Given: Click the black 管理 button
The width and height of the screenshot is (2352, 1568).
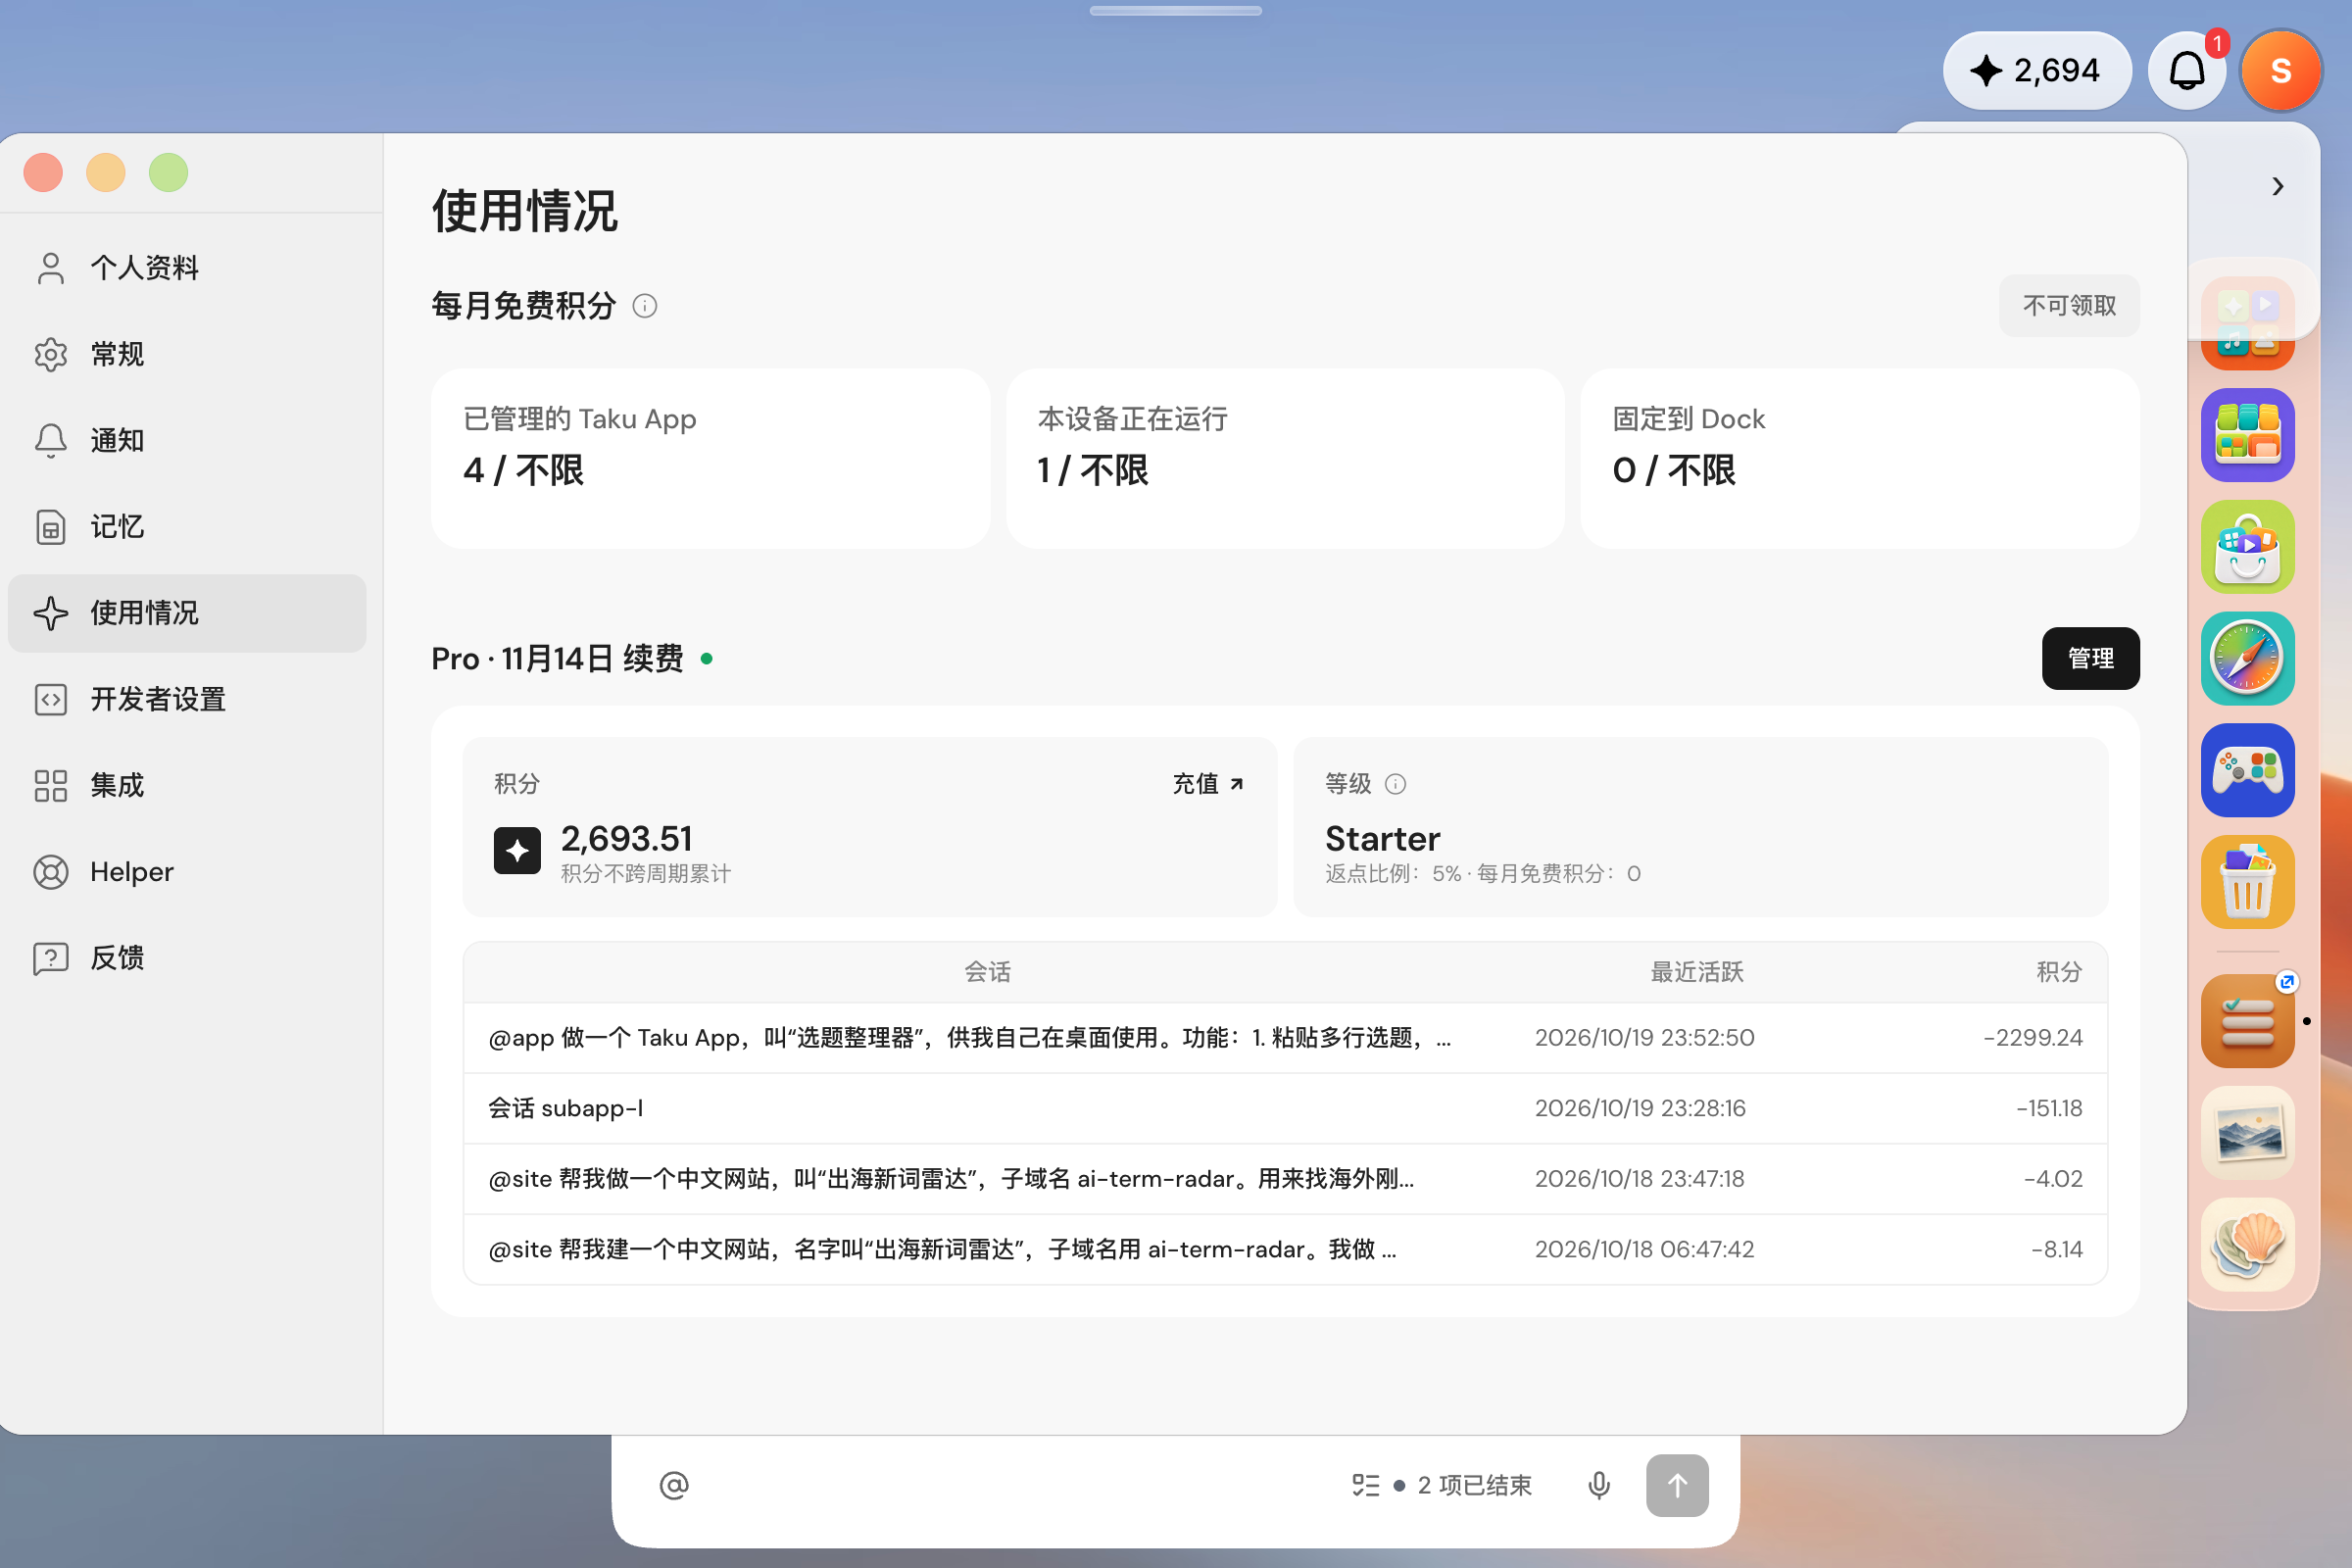Looking at the screenshot, I should pyautogui.click(x=2090, y=658).
